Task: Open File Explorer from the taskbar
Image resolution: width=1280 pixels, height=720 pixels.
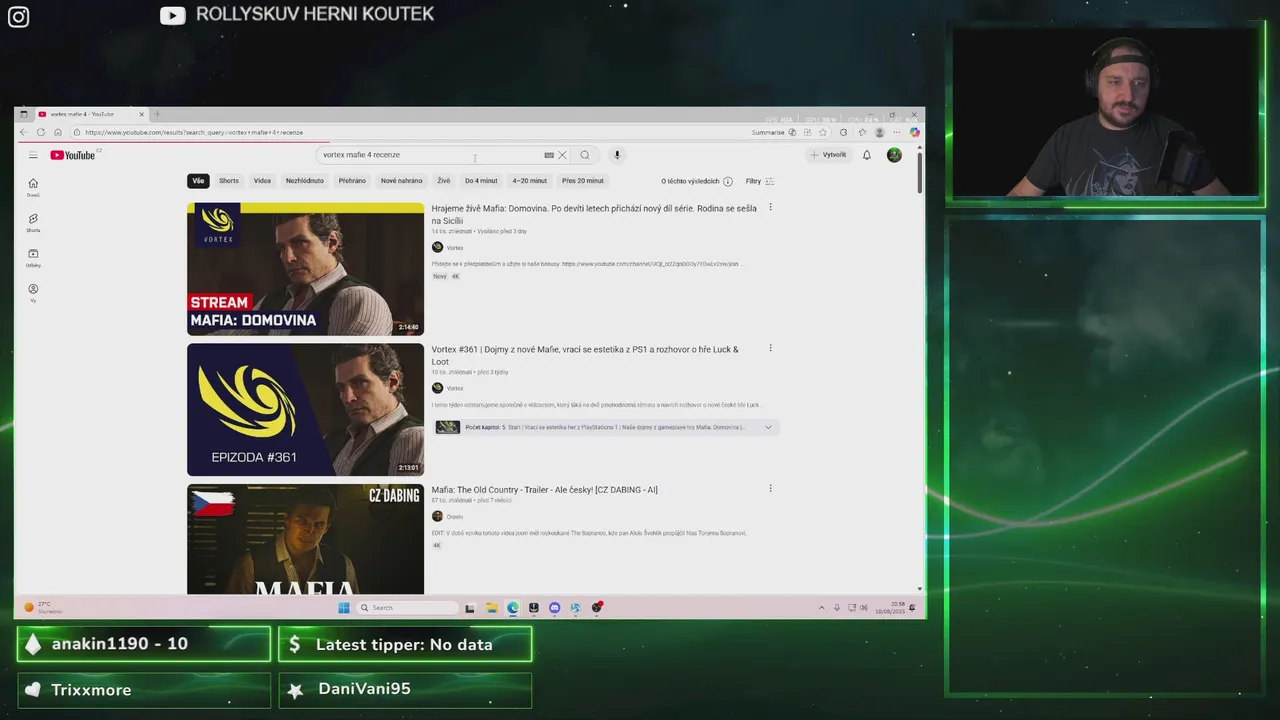Action: [491, 607]
